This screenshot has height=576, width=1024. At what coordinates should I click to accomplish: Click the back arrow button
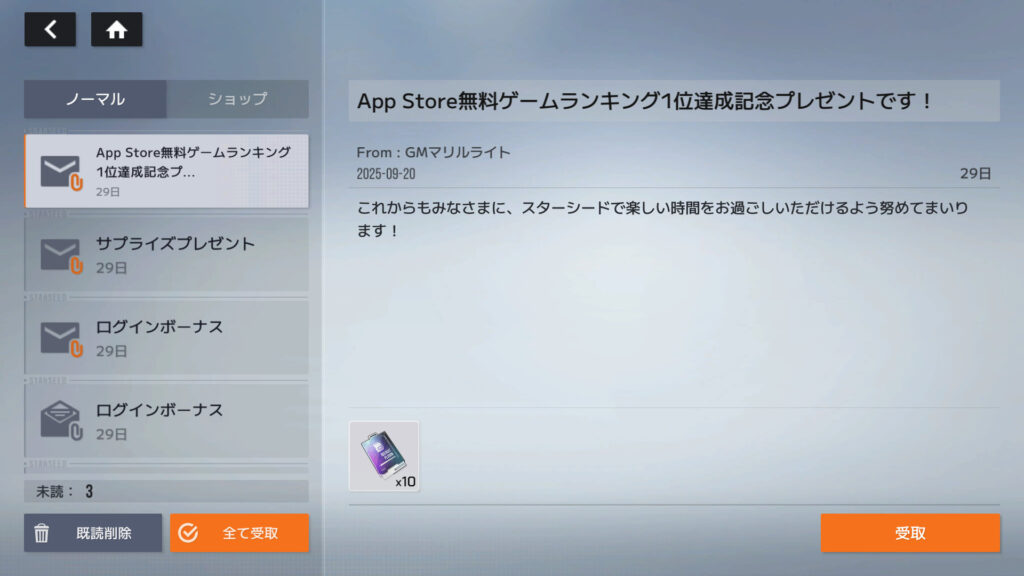[x=50, y=30]
